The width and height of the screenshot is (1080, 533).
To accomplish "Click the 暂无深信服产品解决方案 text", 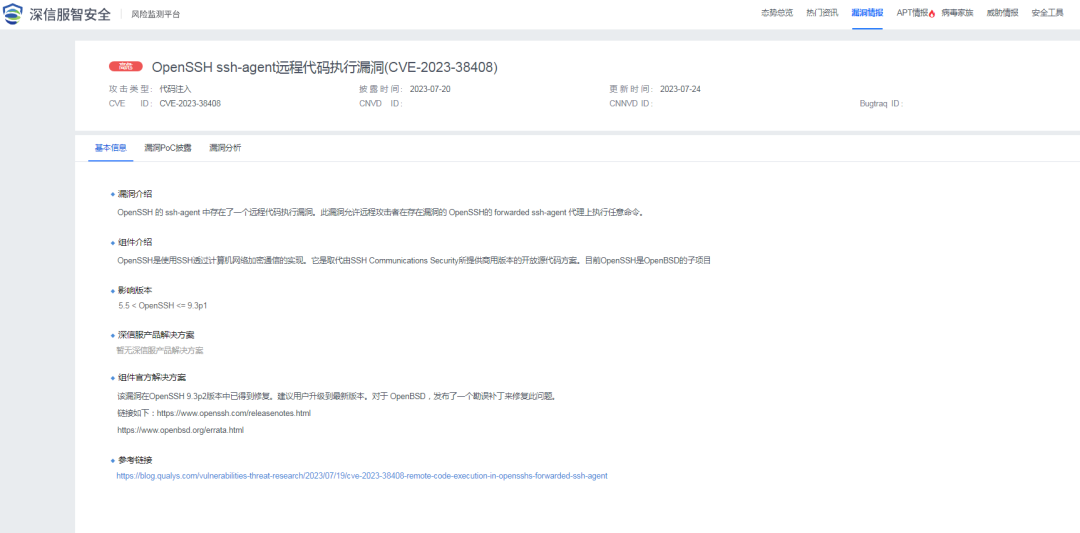I will [x=160, y=350].
